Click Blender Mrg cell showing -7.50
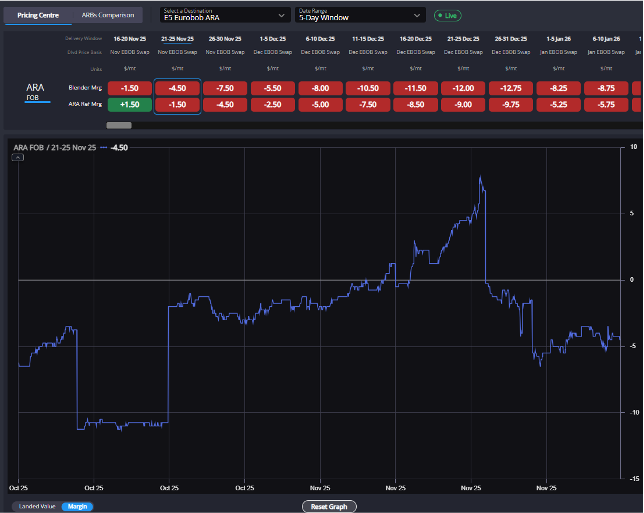Image resolution: width=644 pixels, height=513 pixels. [225, 88]
